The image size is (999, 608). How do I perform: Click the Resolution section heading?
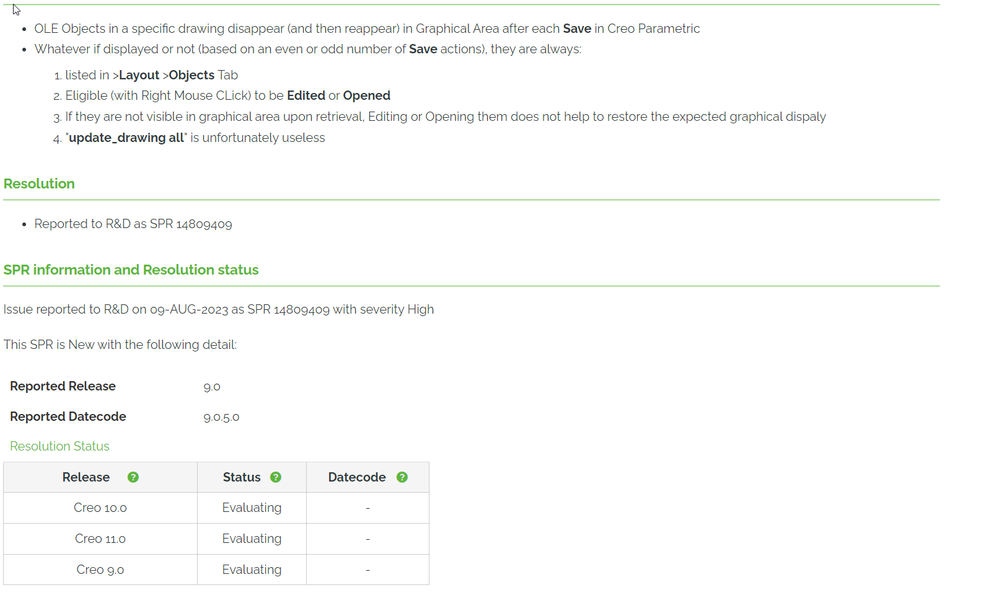(x=39, y=184)
